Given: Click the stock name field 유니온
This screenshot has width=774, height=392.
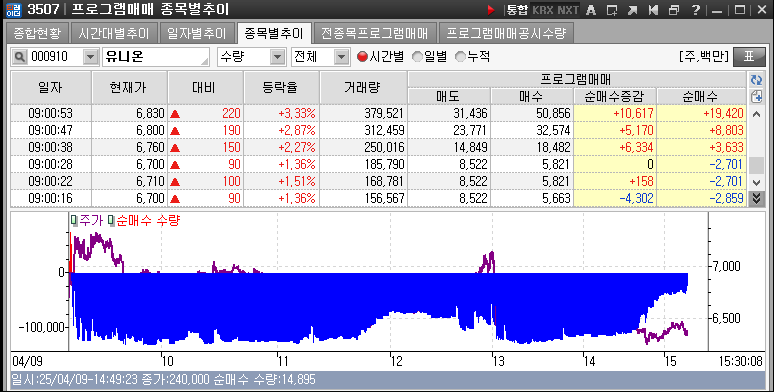Looking at the screenshot, I should [155, 57].
